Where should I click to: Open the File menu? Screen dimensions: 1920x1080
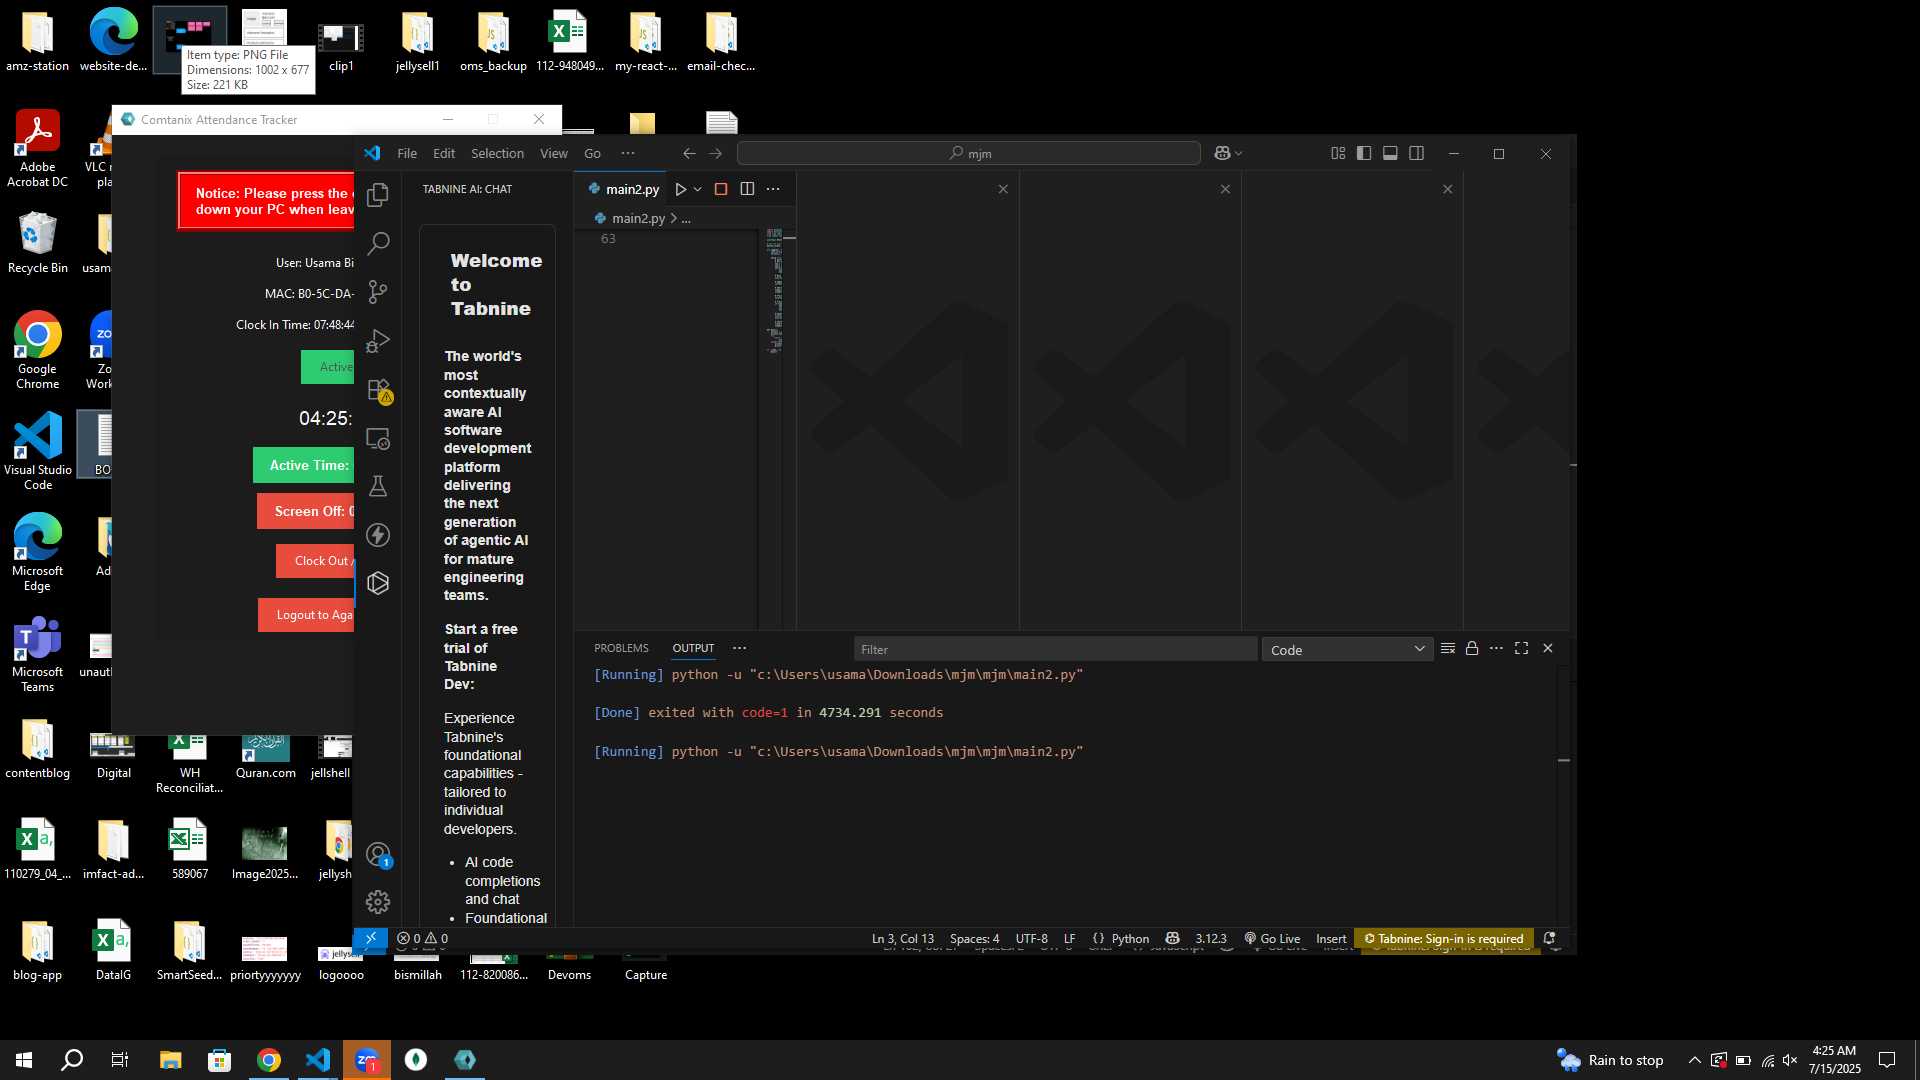click(x=407, y=153)
